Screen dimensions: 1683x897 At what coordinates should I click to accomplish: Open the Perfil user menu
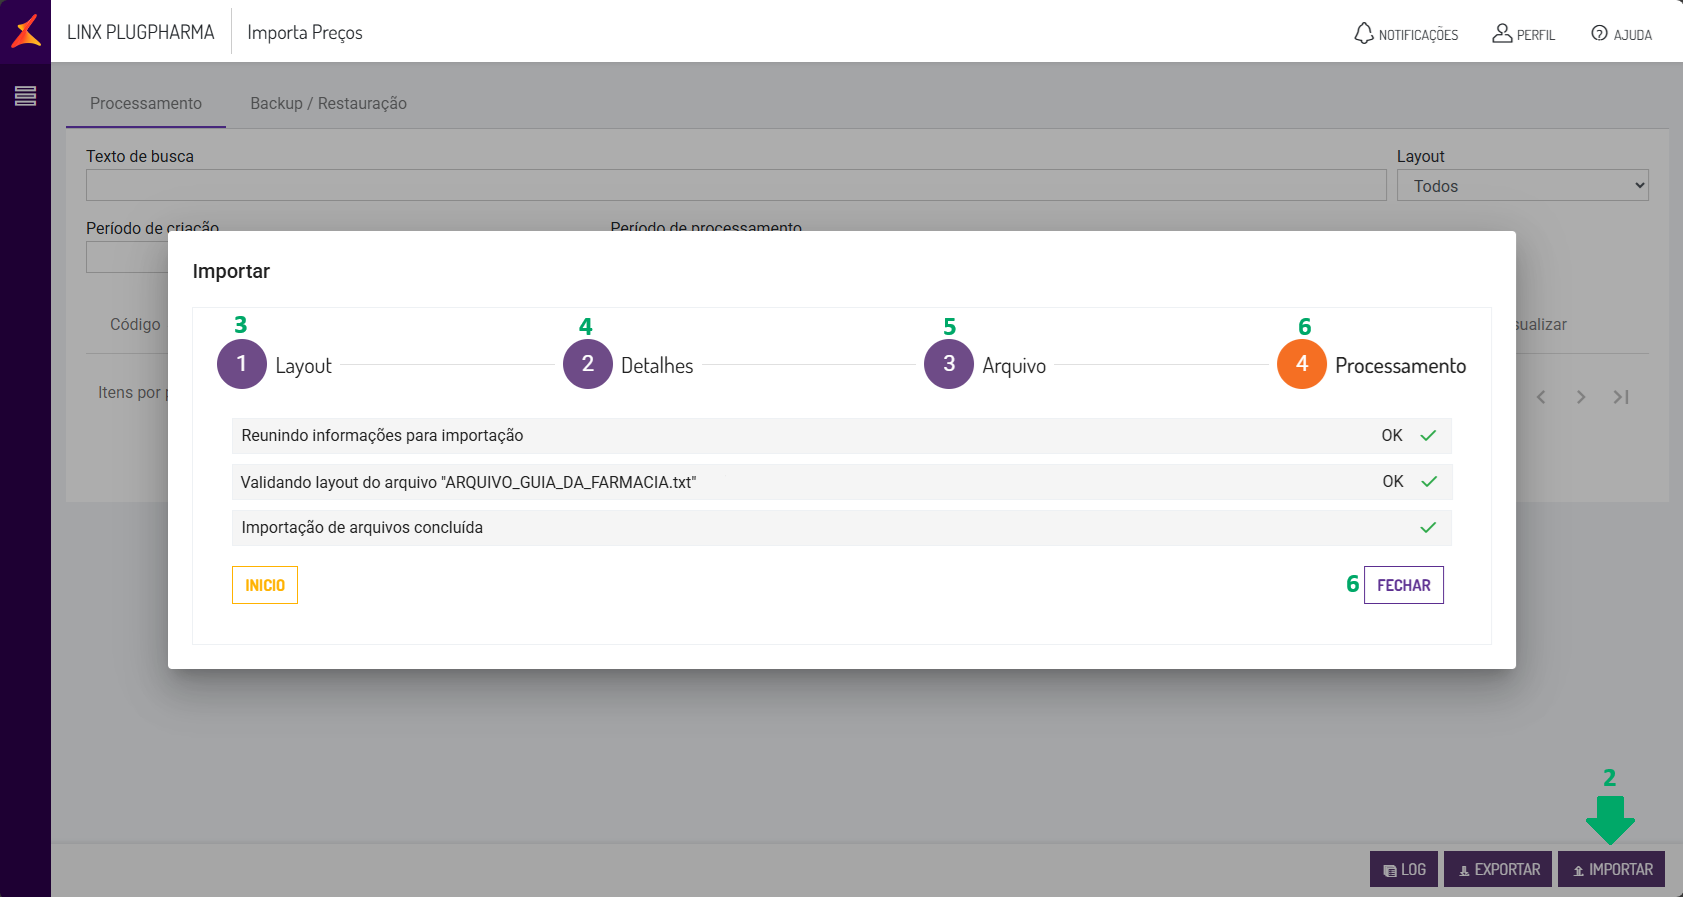(x=1523, y=34)
